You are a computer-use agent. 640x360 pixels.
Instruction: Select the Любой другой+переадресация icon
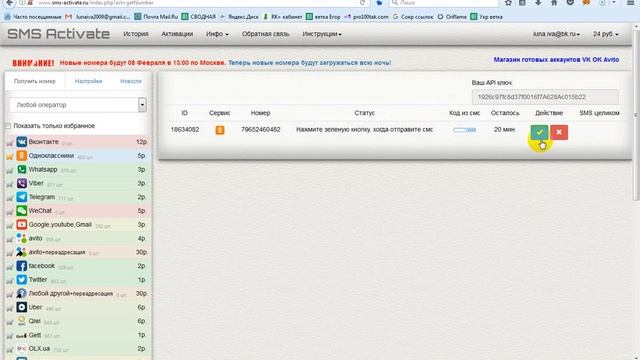[22, 293]
